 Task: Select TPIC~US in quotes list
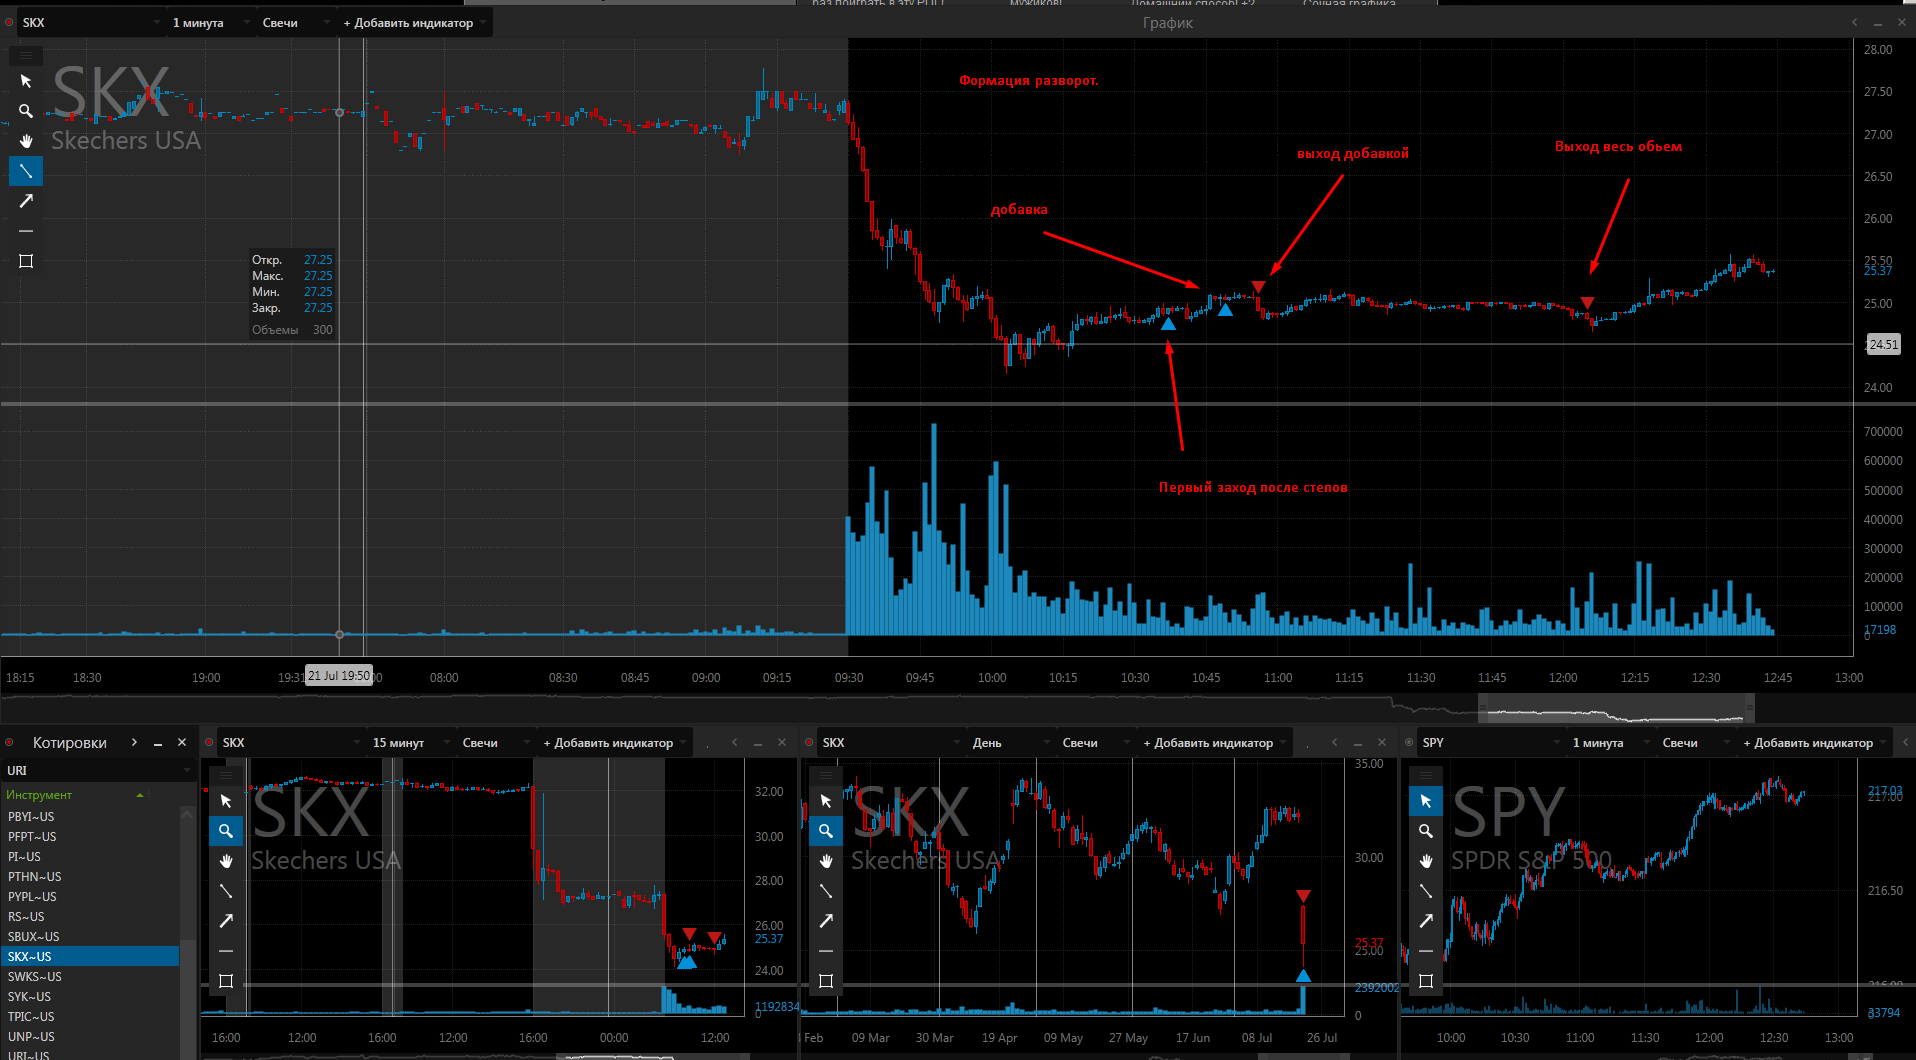point(90,1016)
